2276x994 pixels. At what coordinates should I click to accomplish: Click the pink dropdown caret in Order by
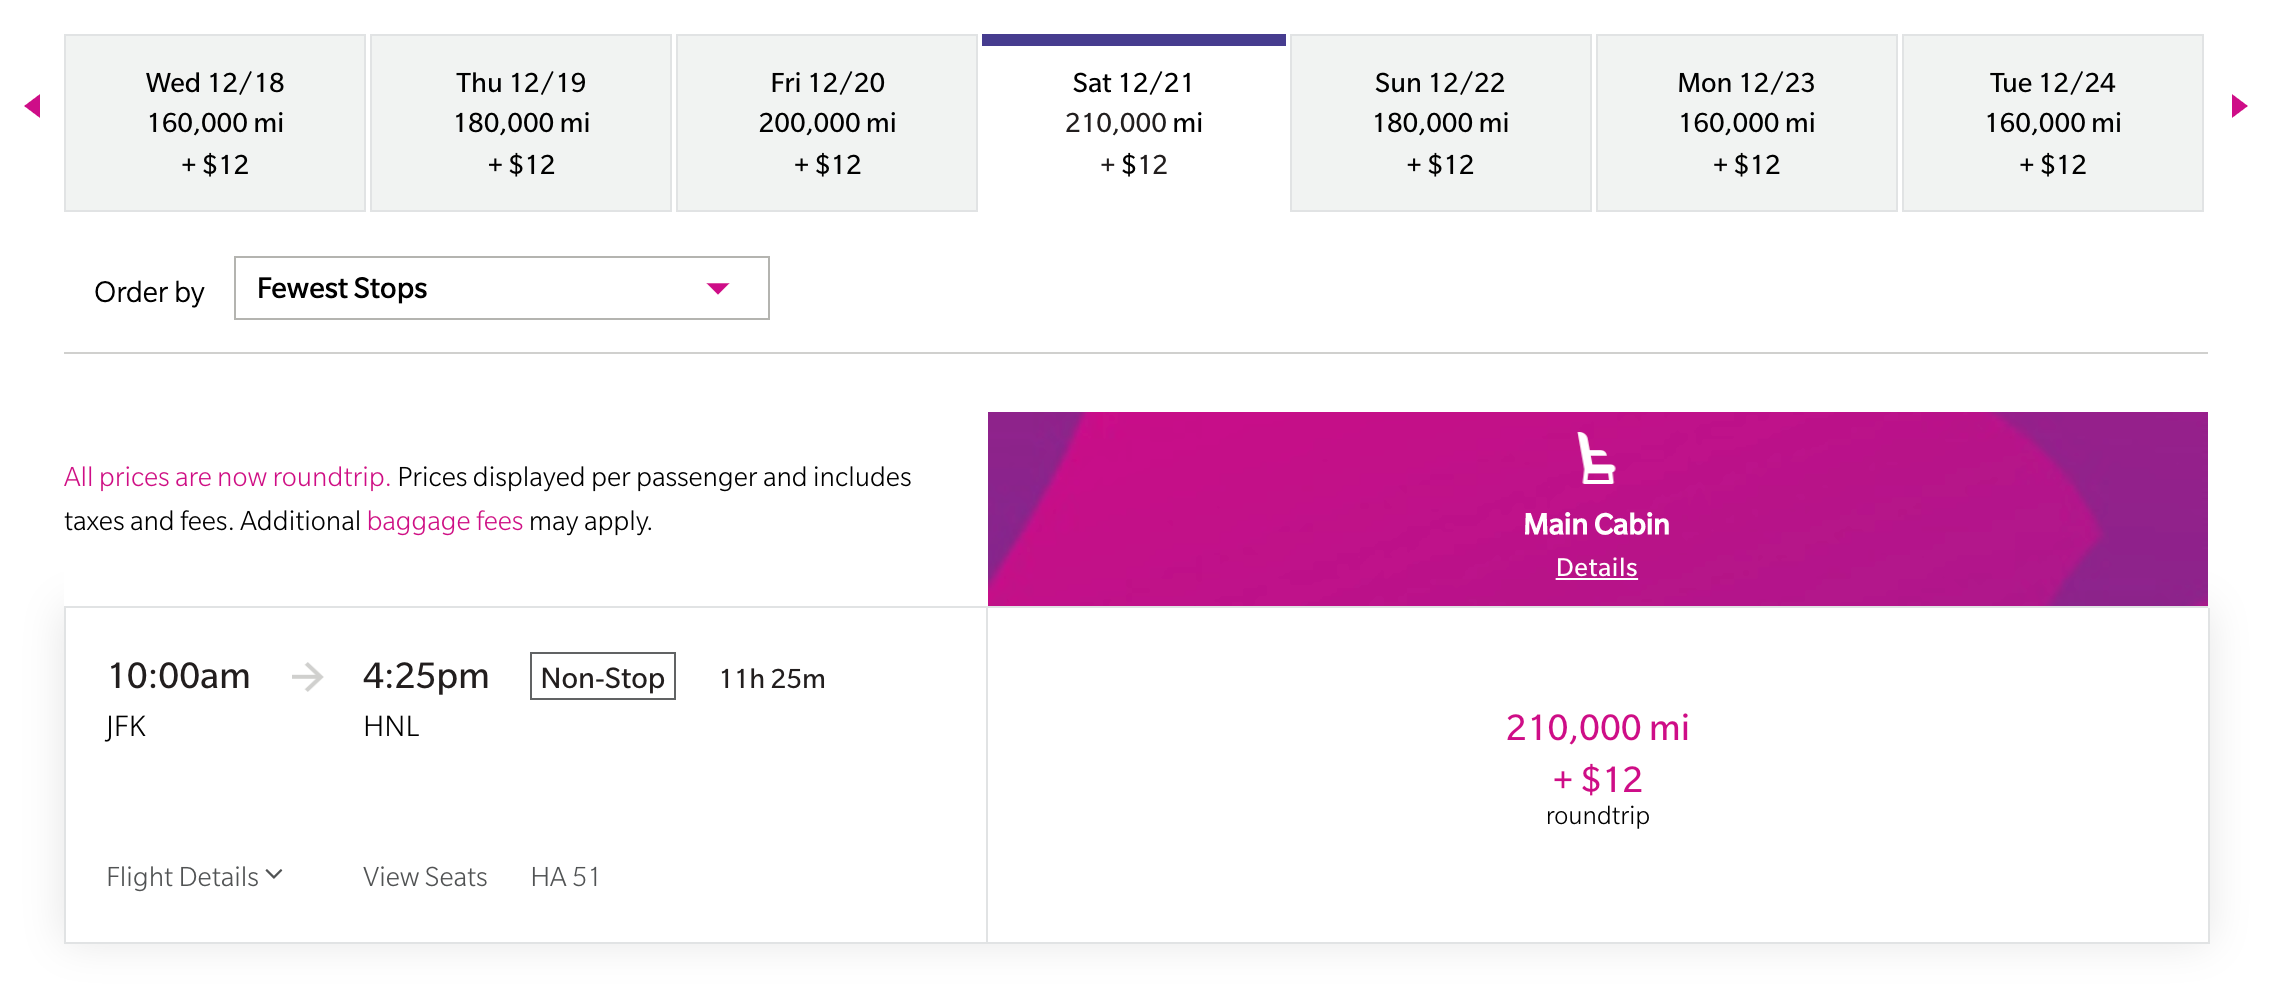click(x=717, y=289)
